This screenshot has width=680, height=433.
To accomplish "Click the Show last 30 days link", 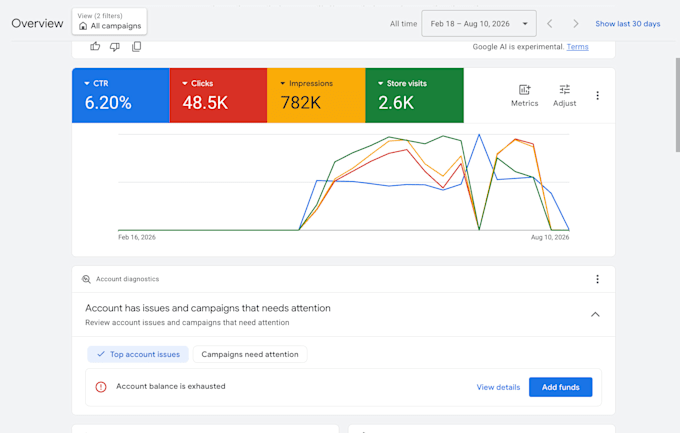I will click(x=628, y=24).
